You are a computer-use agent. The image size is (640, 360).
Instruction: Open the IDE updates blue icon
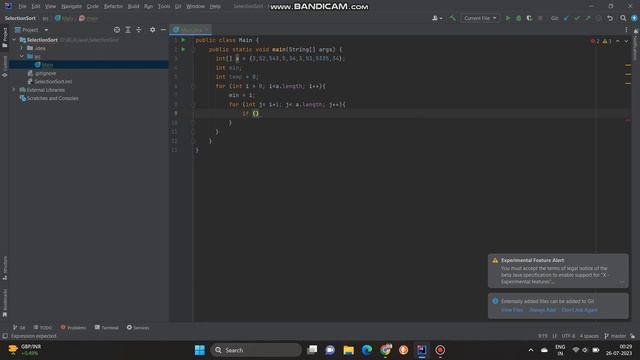[634, 18]
